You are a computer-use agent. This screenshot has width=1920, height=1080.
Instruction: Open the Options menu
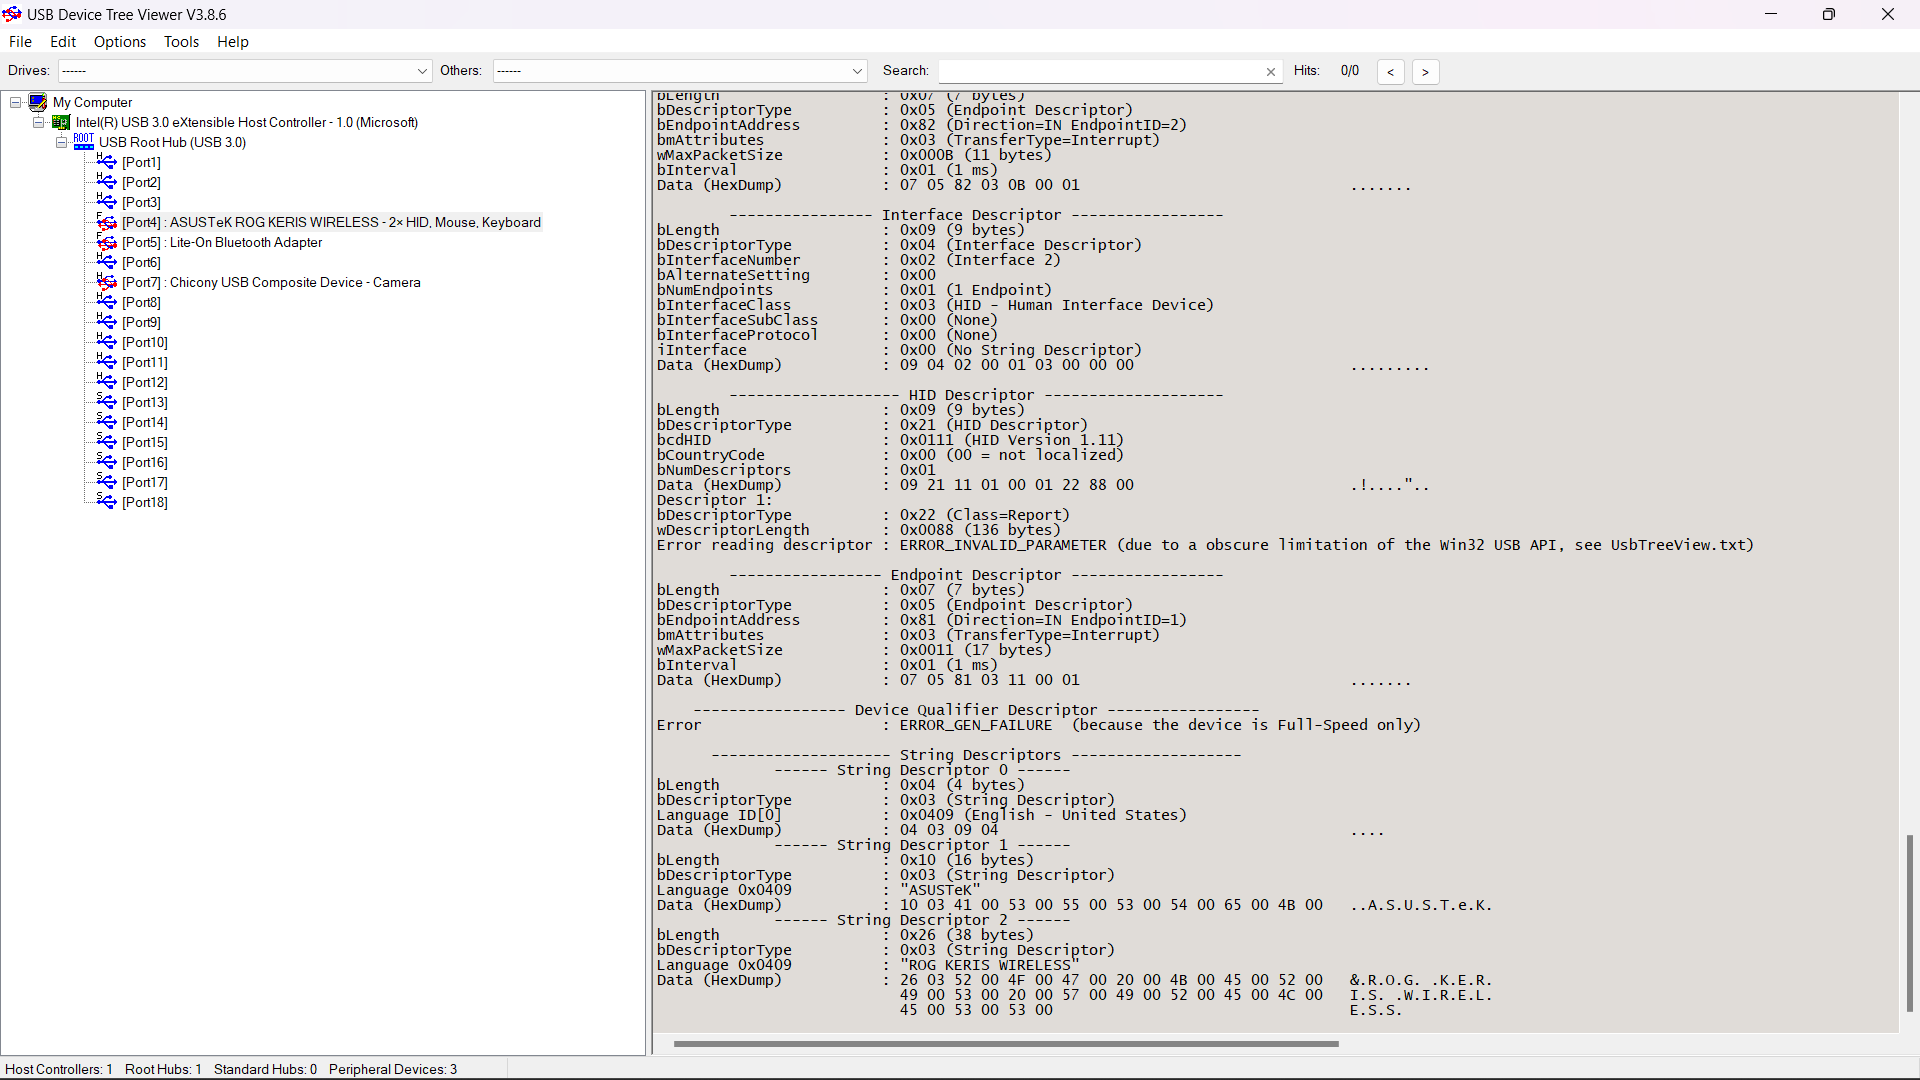click(x=119, y=42)
